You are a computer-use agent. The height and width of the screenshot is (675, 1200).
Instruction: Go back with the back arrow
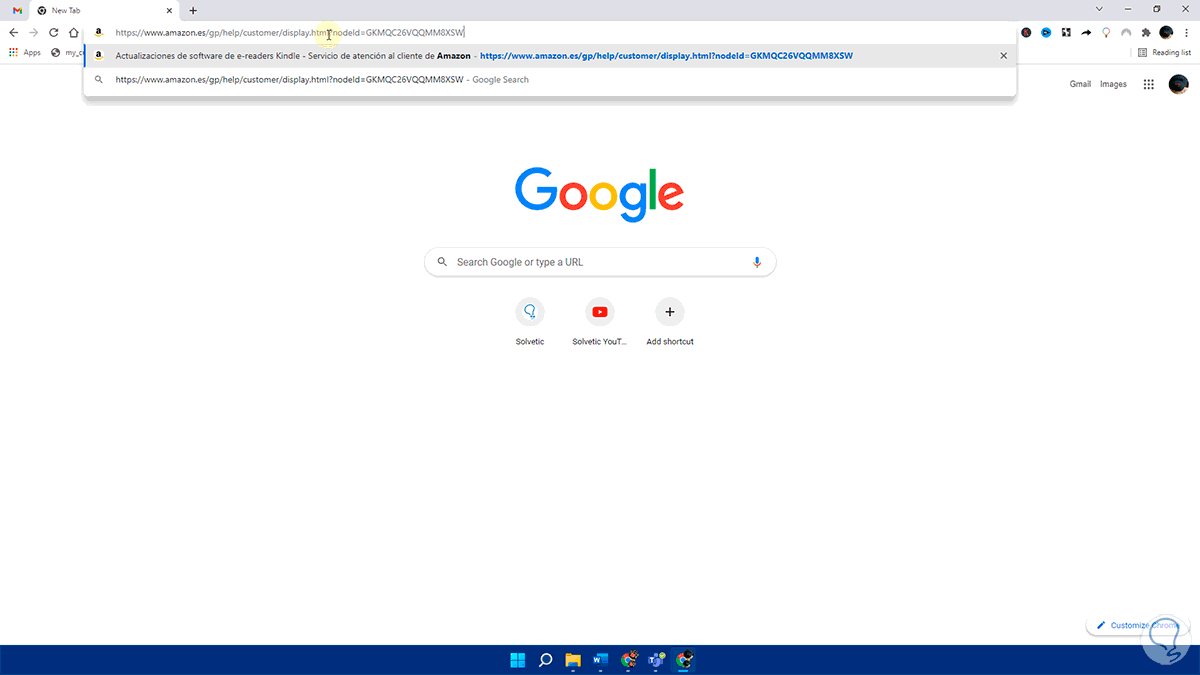click(x=13, y=32)
